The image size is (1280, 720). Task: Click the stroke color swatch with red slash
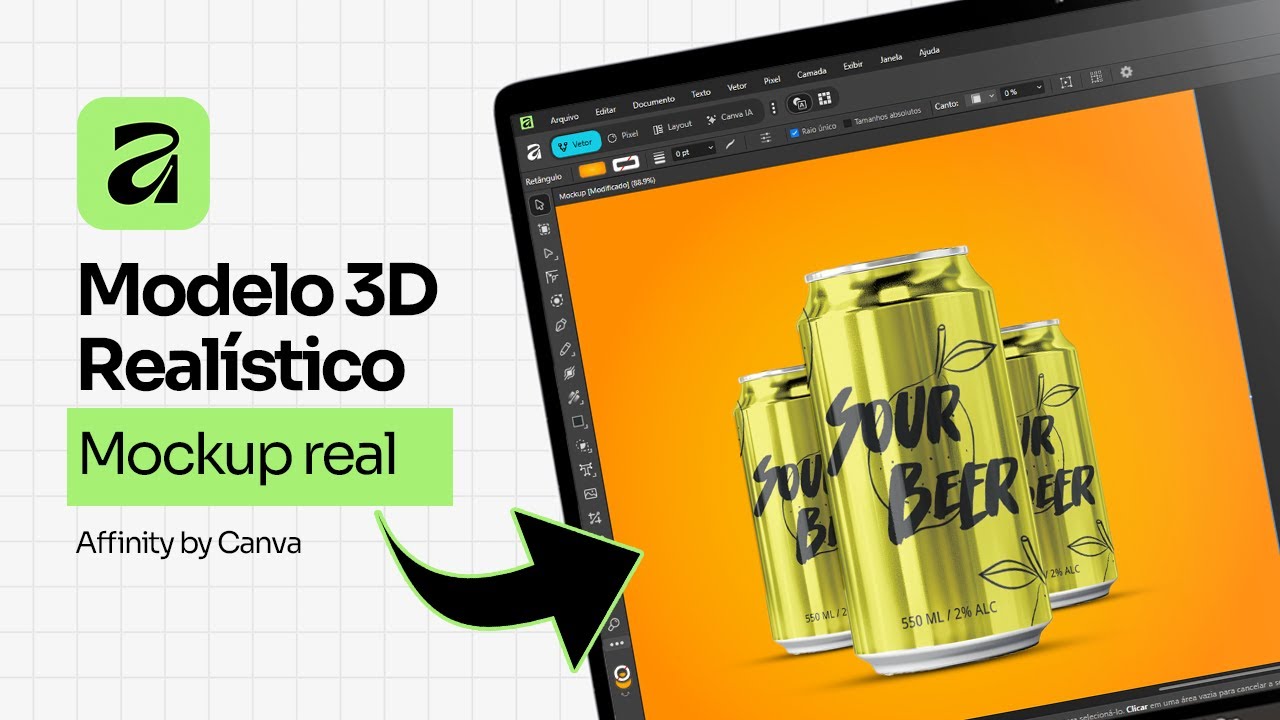(x=626, y=163)
